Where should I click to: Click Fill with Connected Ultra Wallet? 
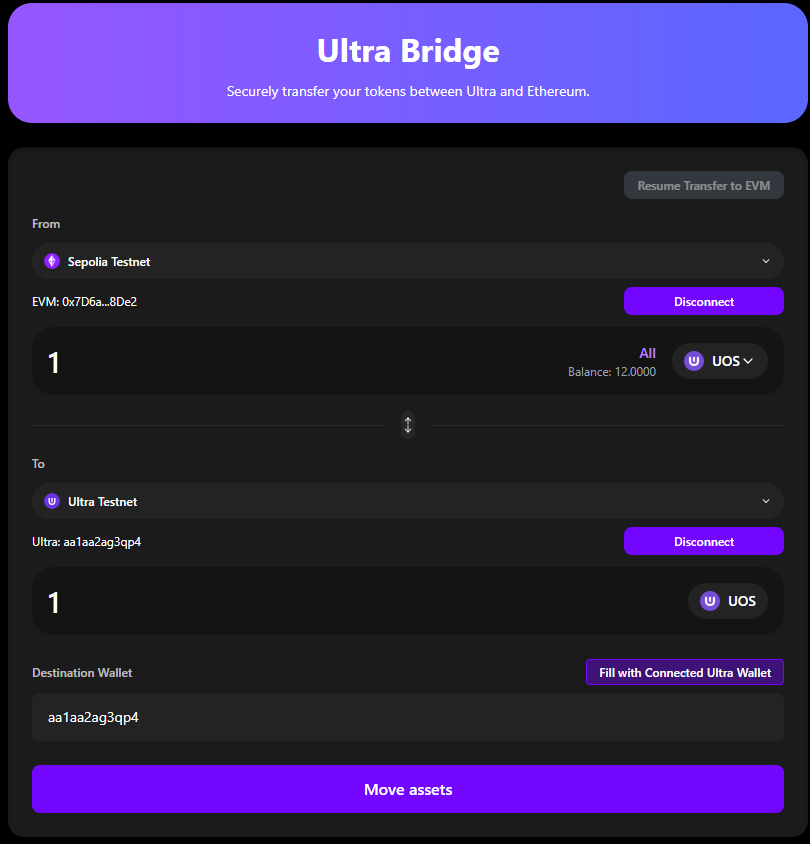684,672
